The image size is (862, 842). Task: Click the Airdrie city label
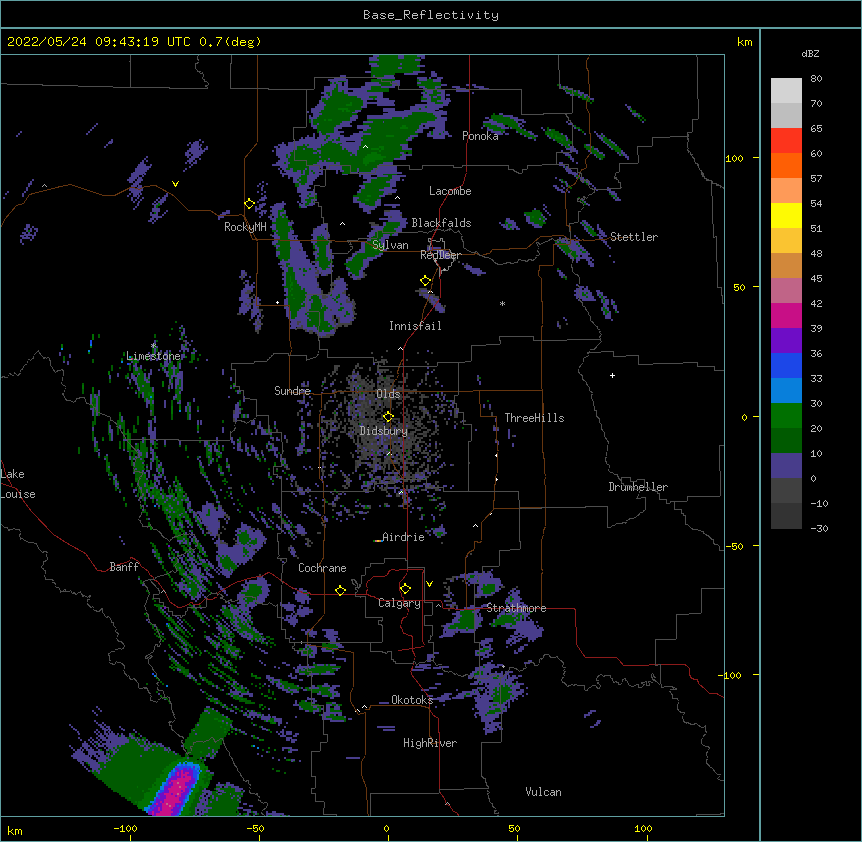click(x=404, y=537)
